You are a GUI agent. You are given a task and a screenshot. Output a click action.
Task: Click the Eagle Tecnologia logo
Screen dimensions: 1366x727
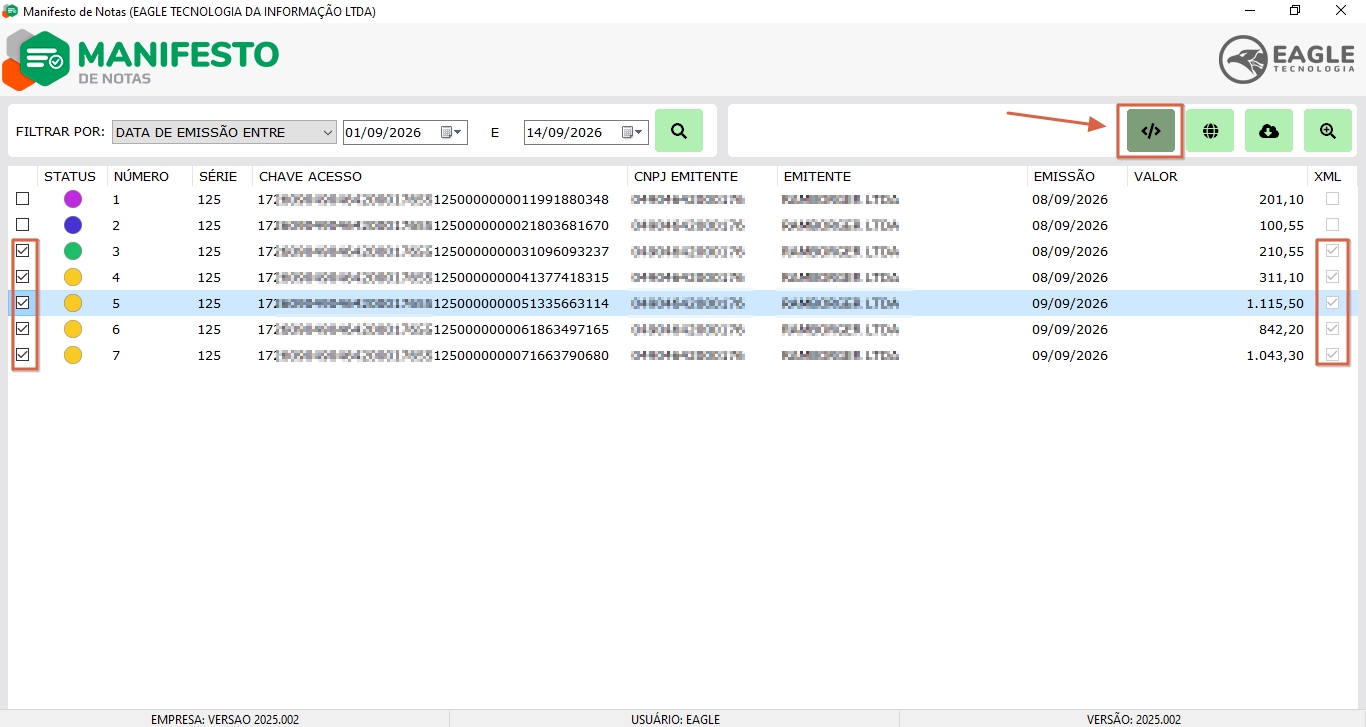(x=1288, y=60)
